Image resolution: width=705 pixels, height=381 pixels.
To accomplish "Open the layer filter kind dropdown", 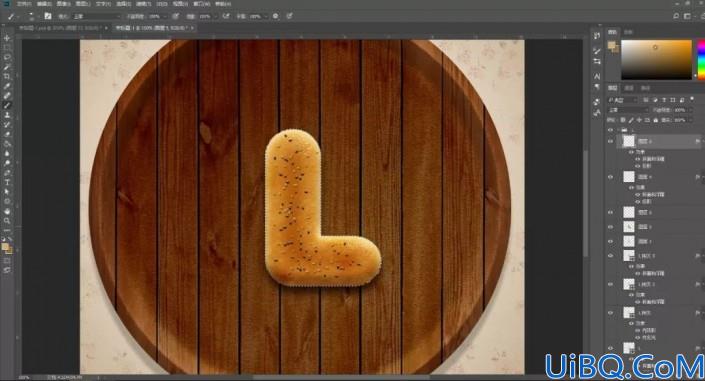I will tap(623, 99).
